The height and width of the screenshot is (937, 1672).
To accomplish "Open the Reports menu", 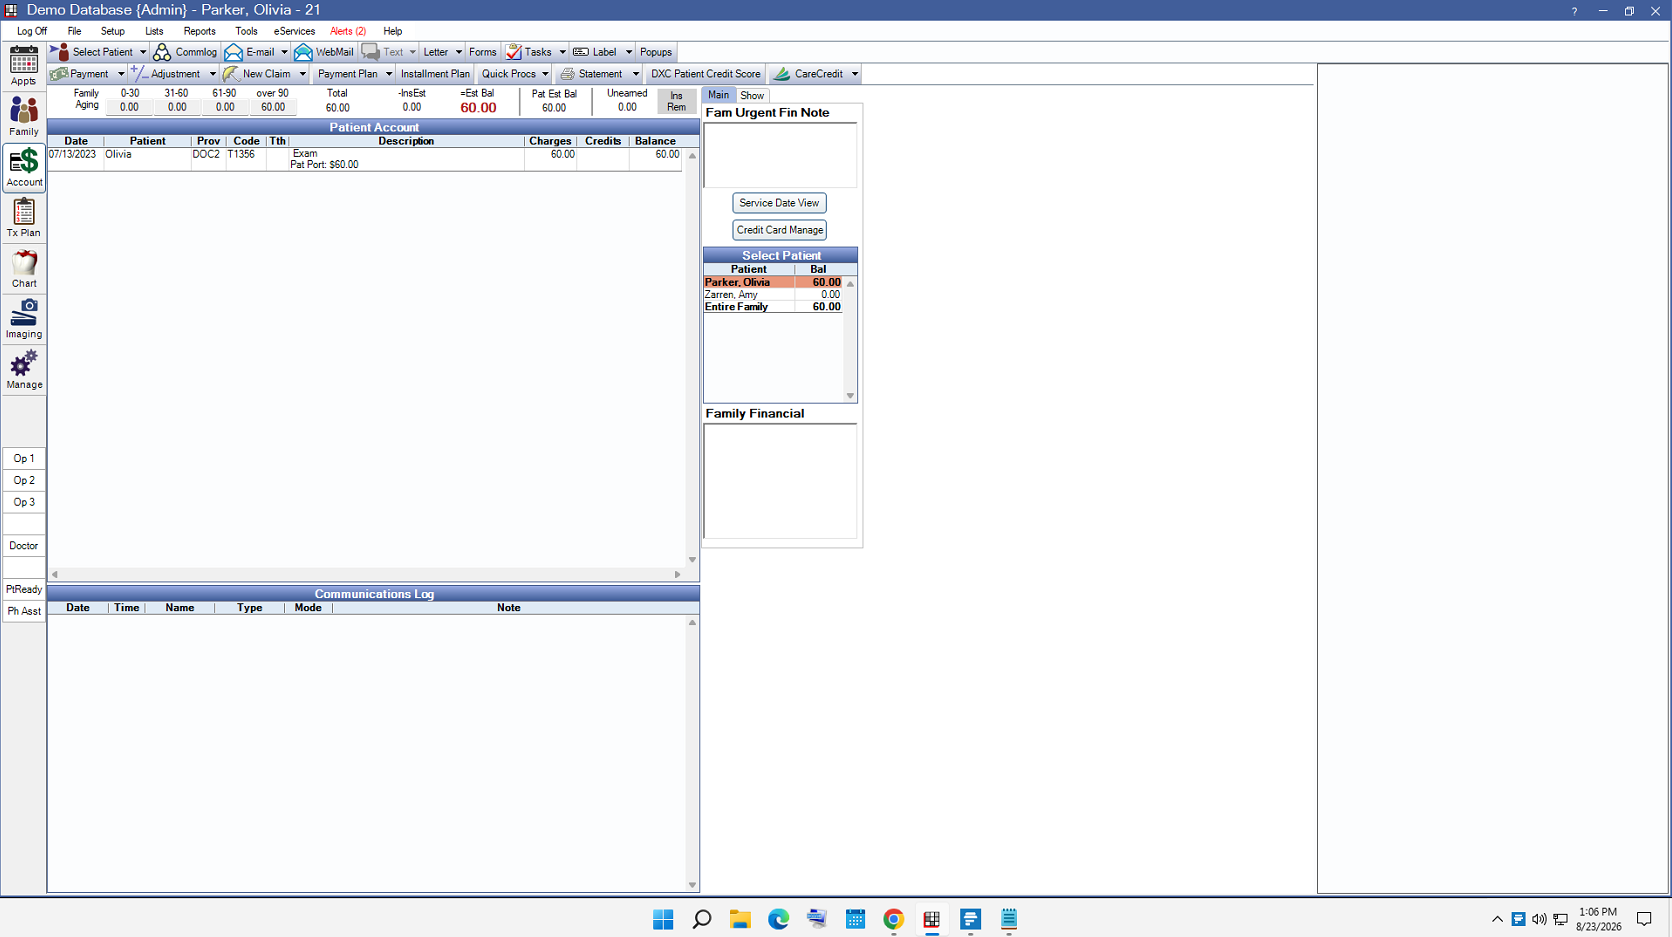I will click(199, 31).
